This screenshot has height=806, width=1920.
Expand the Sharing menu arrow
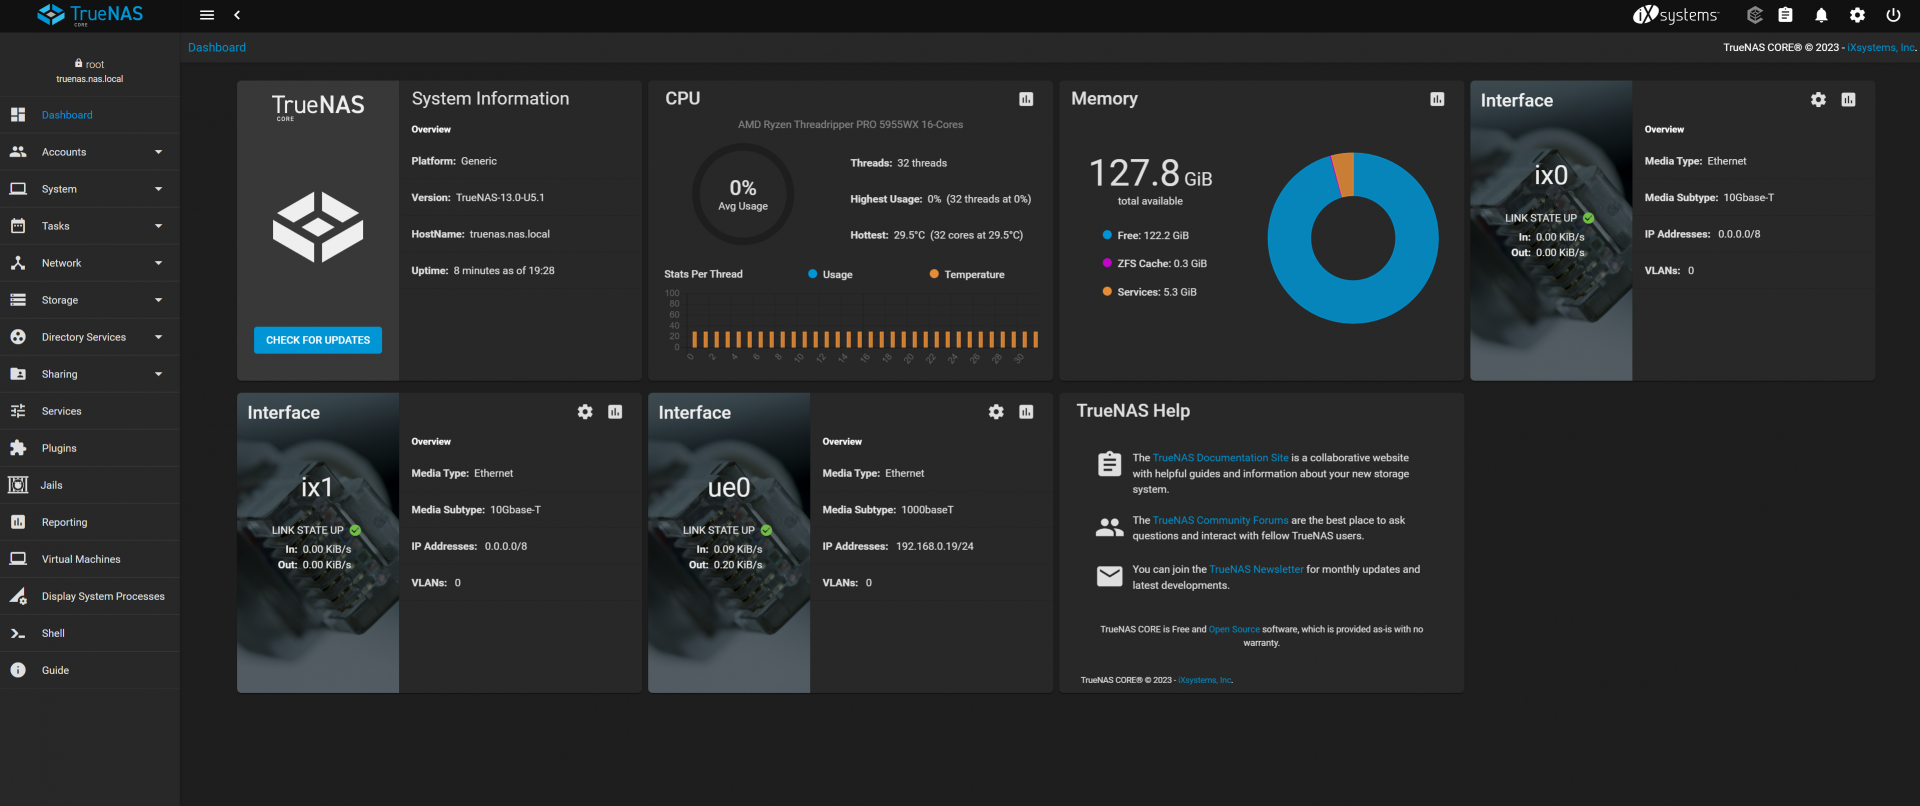coord(158,374)
